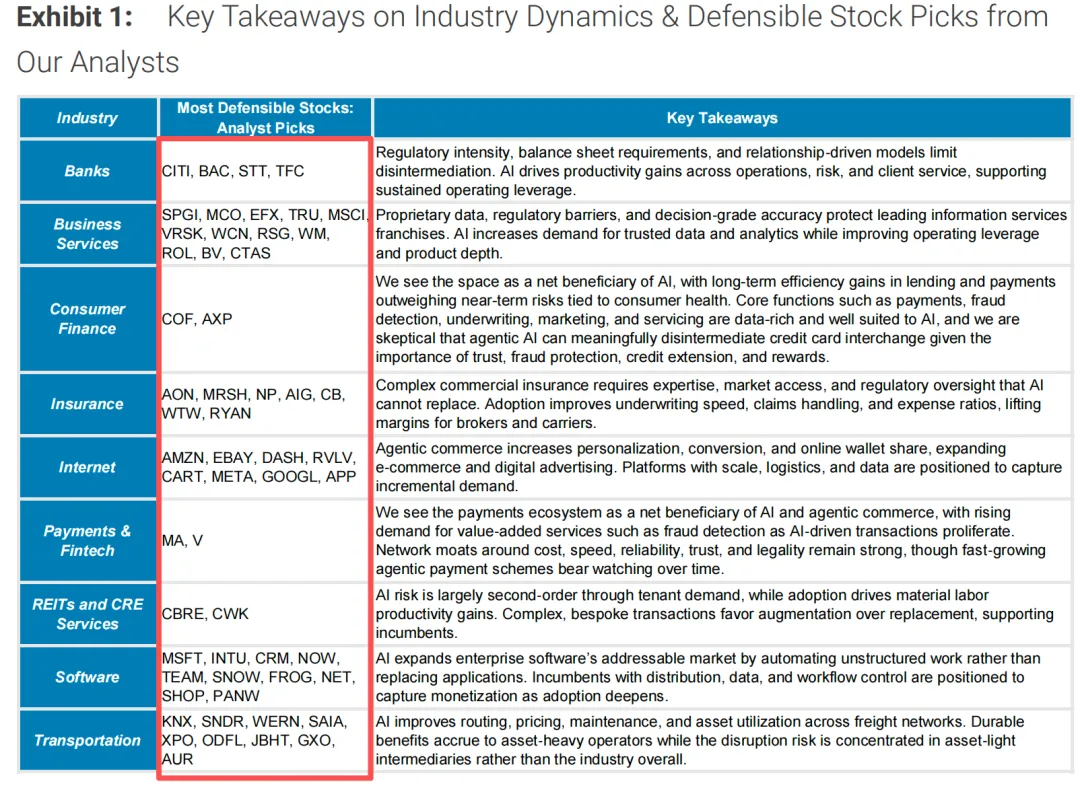Click the takeaway starting 'AI risk is largely second-order'

pyautogui.click(x=722, y=614)
